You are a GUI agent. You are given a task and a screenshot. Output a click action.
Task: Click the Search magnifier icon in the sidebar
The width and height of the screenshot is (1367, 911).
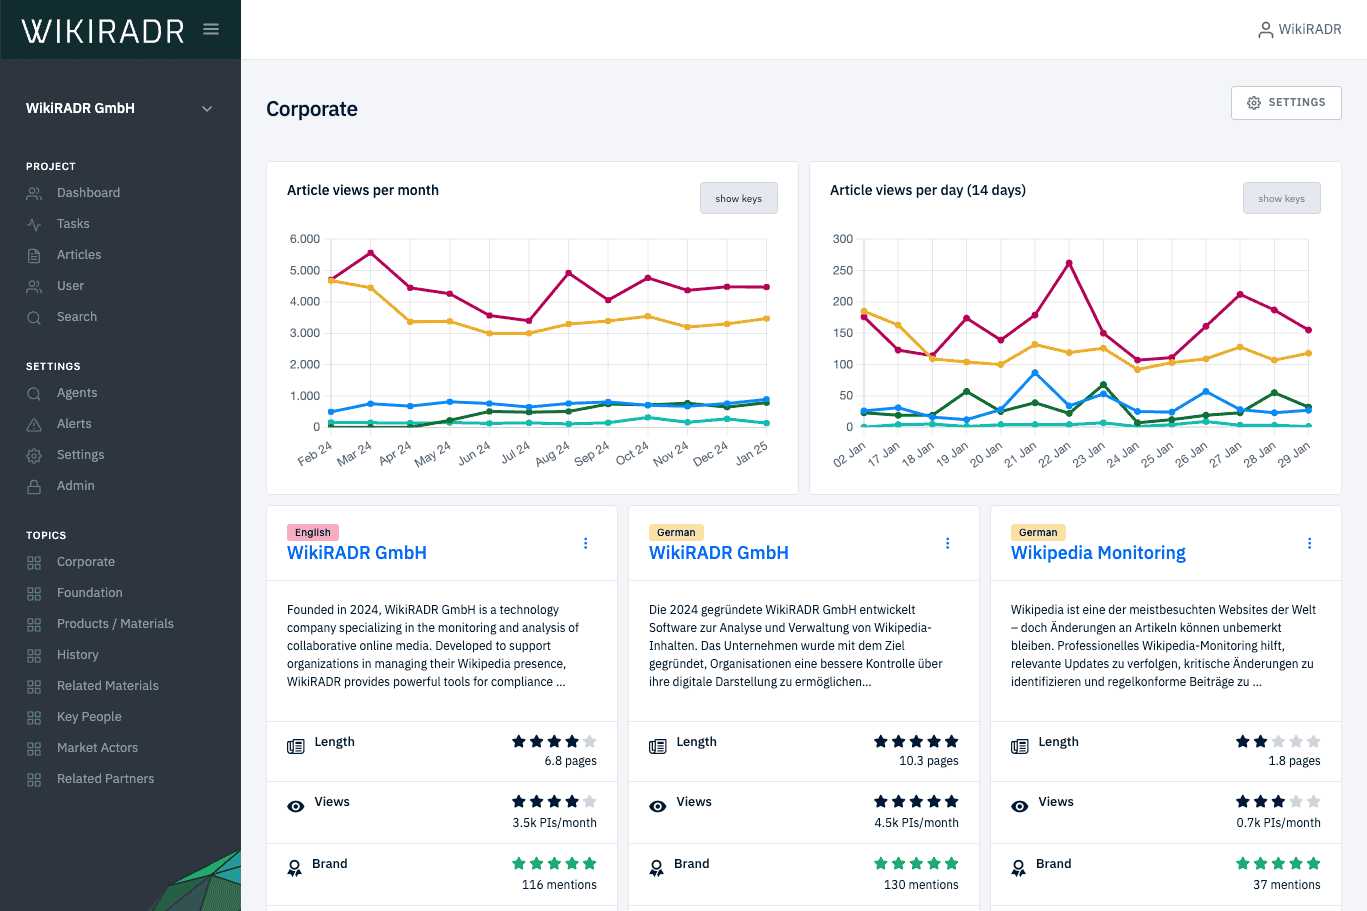click(34, 317)
